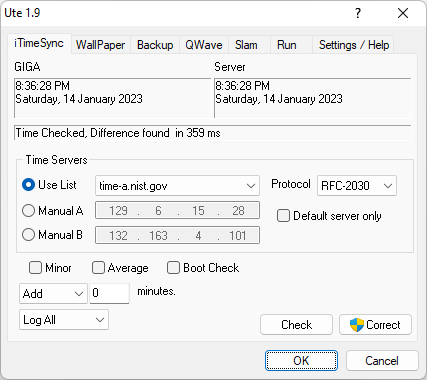Open the WallPaper tab
The width and height of the screenshot is (427, 380).
tap(100, 45)
